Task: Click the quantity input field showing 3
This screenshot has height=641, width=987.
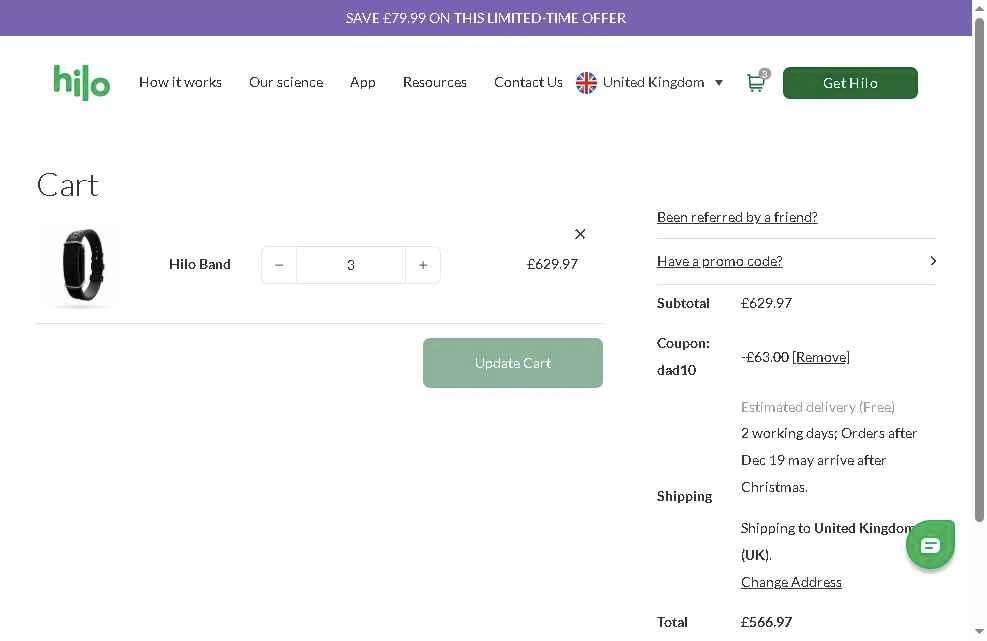Action: (351, 265)
